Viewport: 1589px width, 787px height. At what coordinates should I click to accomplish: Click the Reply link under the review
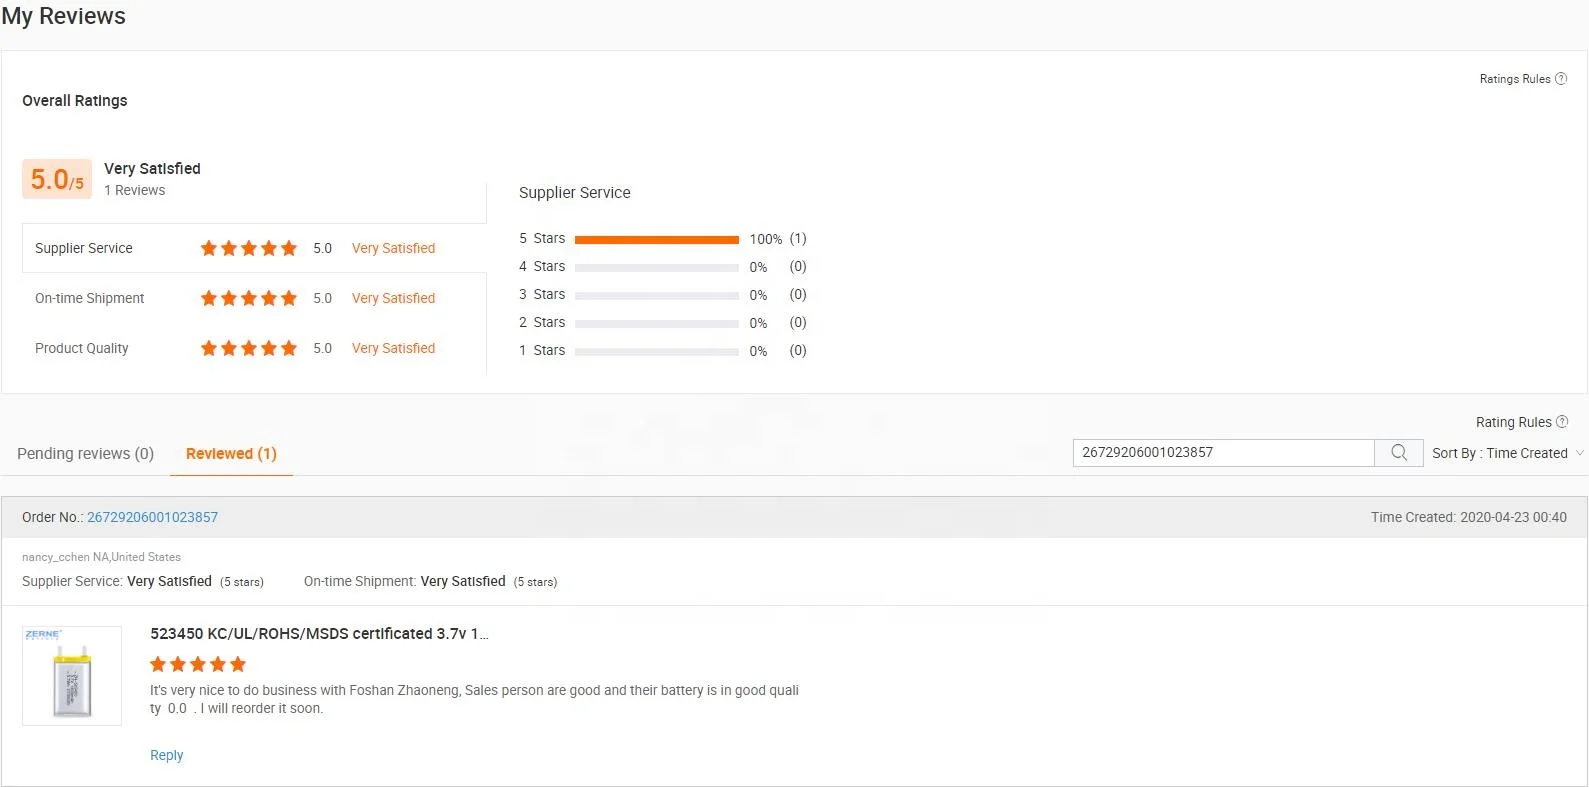[x=166, y=755]
